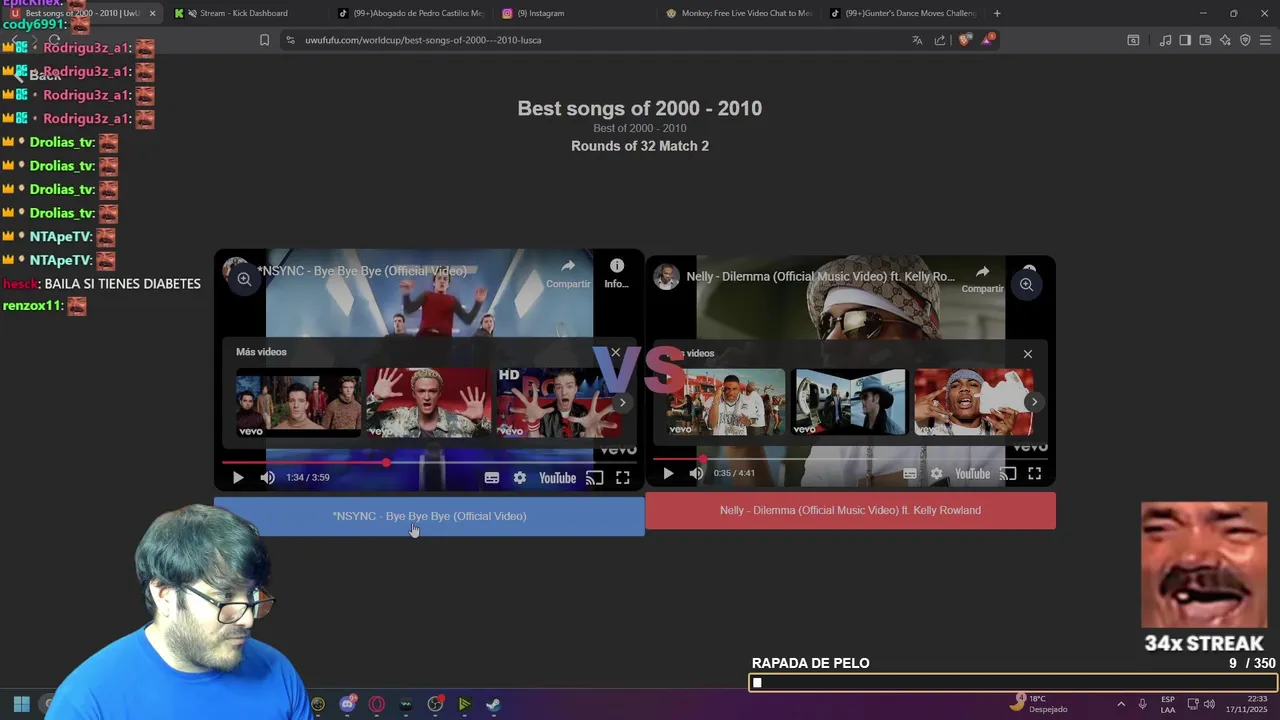The width and height of the screenshot is (1280, 720).
Task: Play the Nelly Dilemma video
Action: (x=668, y=474)
